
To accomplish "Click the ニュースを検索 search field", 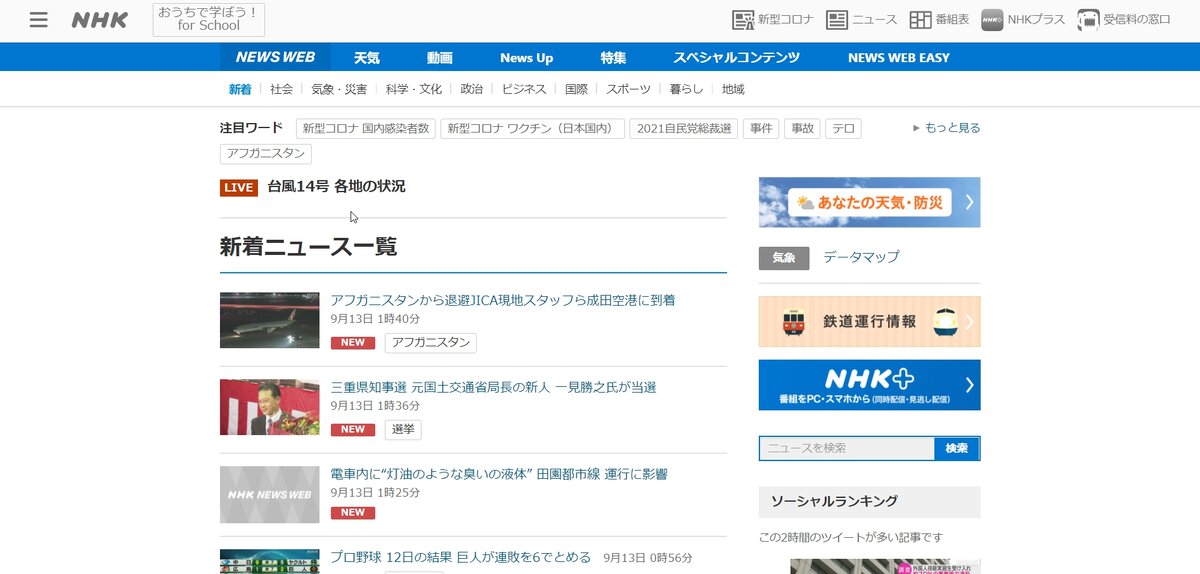I will click(847, 448).
